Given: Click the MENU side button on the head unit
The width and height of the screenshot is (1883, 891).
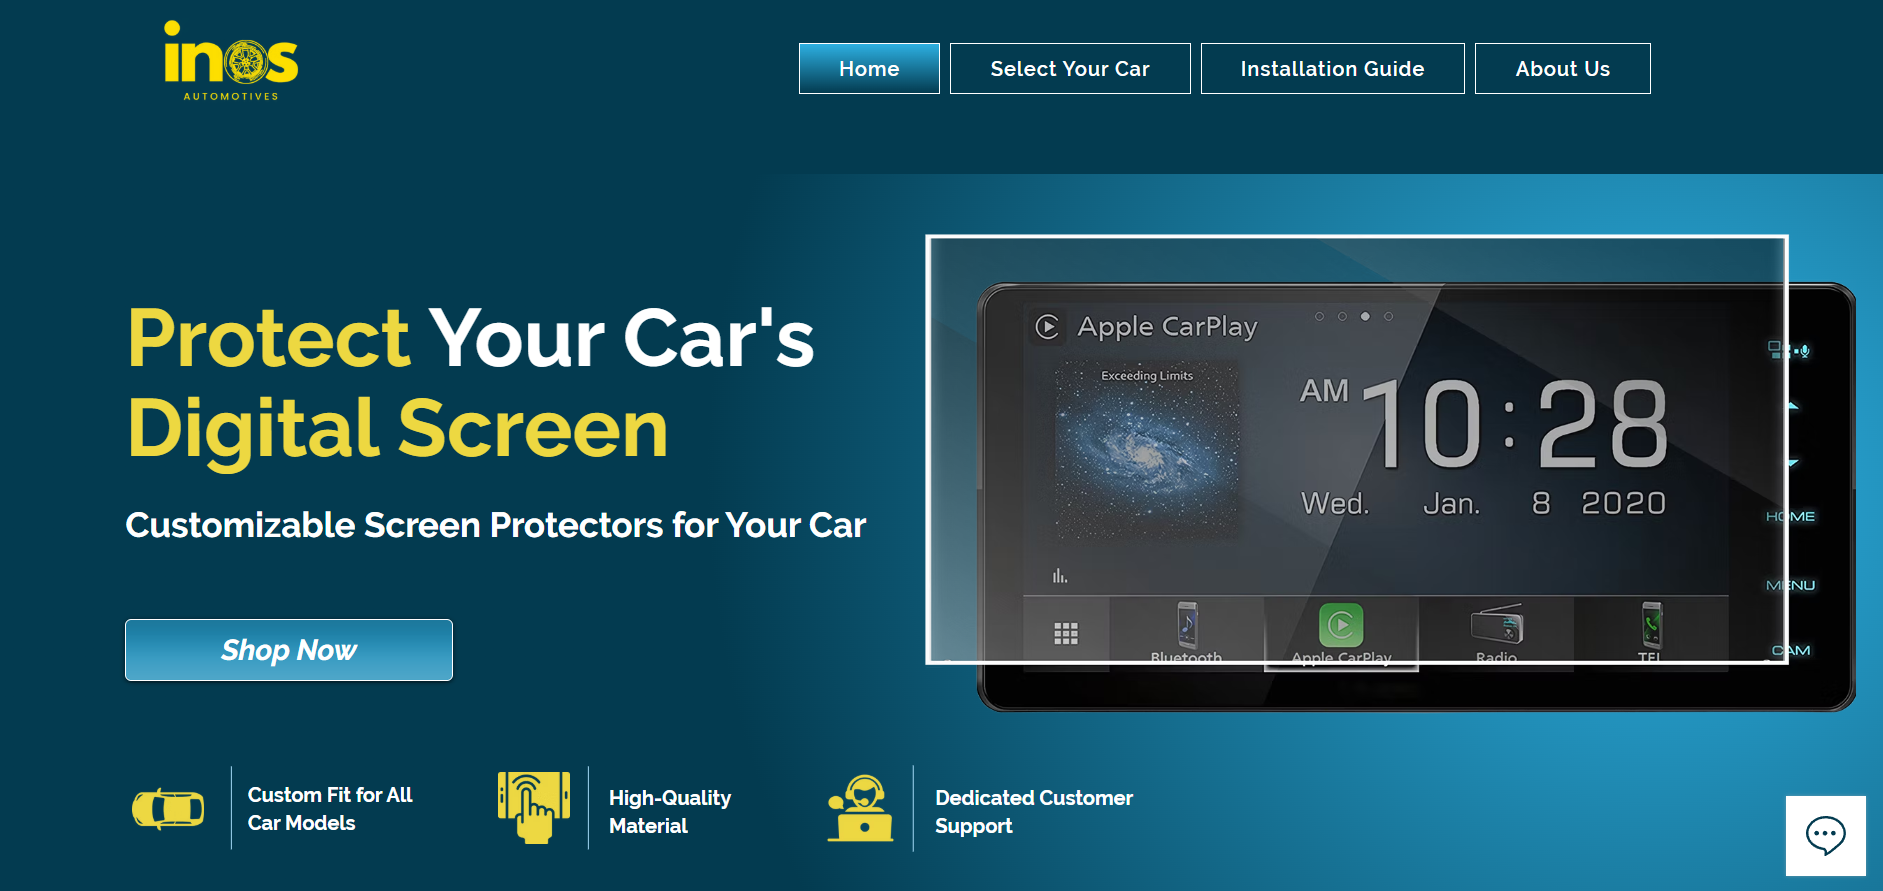Looking at the screenshot, I should pyautogui.click(x=1790, y=585).
